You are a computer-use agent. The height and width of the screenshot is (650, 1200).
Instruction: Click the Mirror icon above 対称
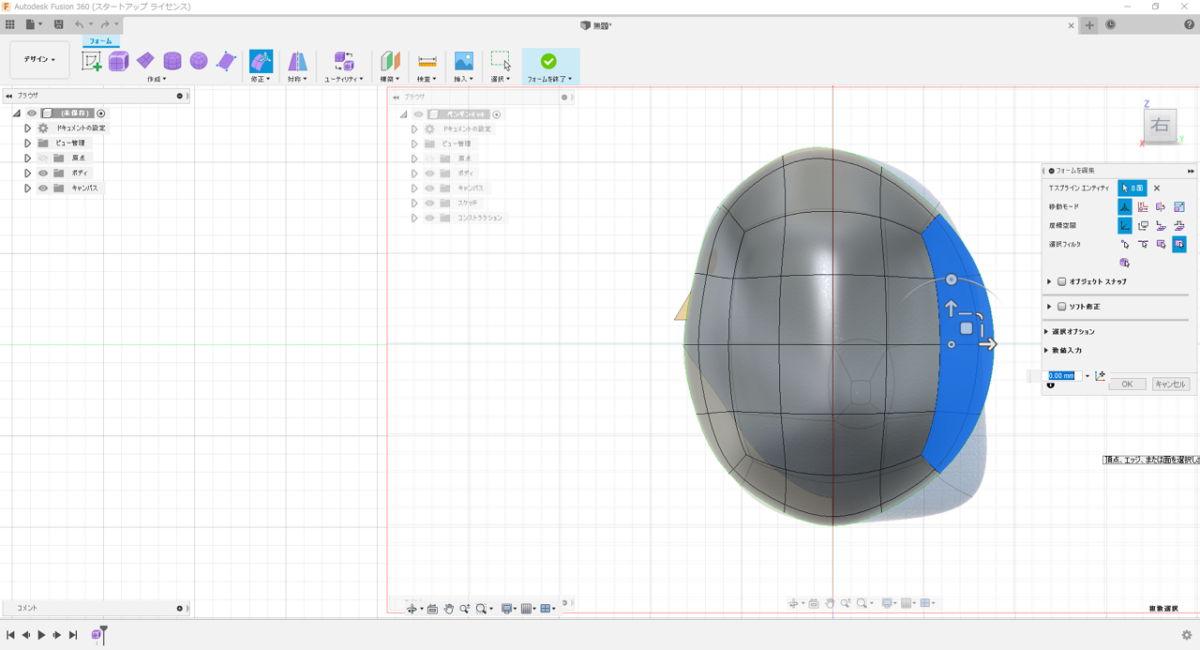298,61
